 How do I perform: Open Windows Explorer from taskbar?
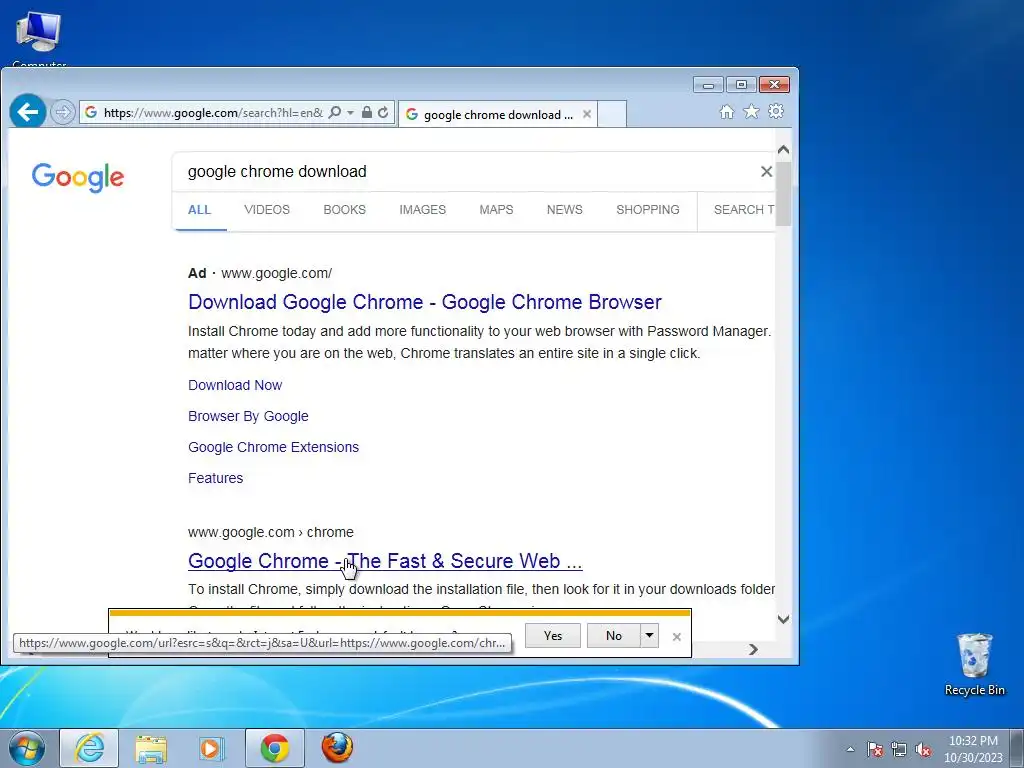tap(151, 749)
